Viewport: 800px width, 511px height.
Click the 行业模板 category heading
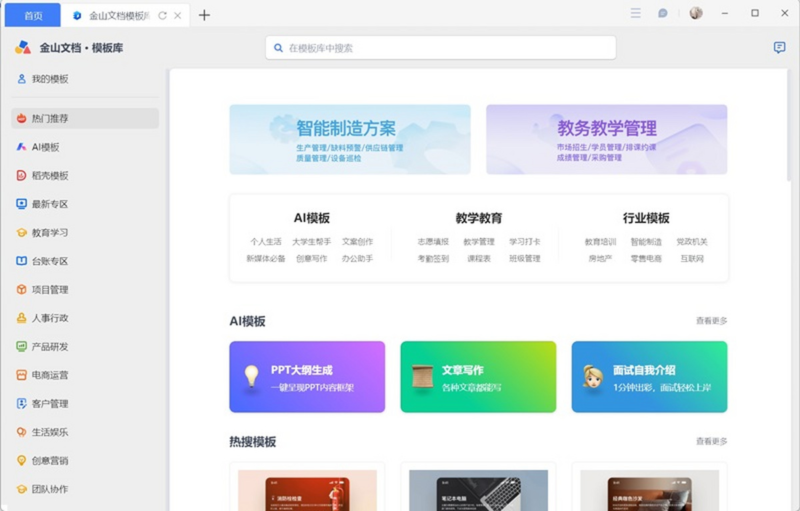(x=646, y=218)
